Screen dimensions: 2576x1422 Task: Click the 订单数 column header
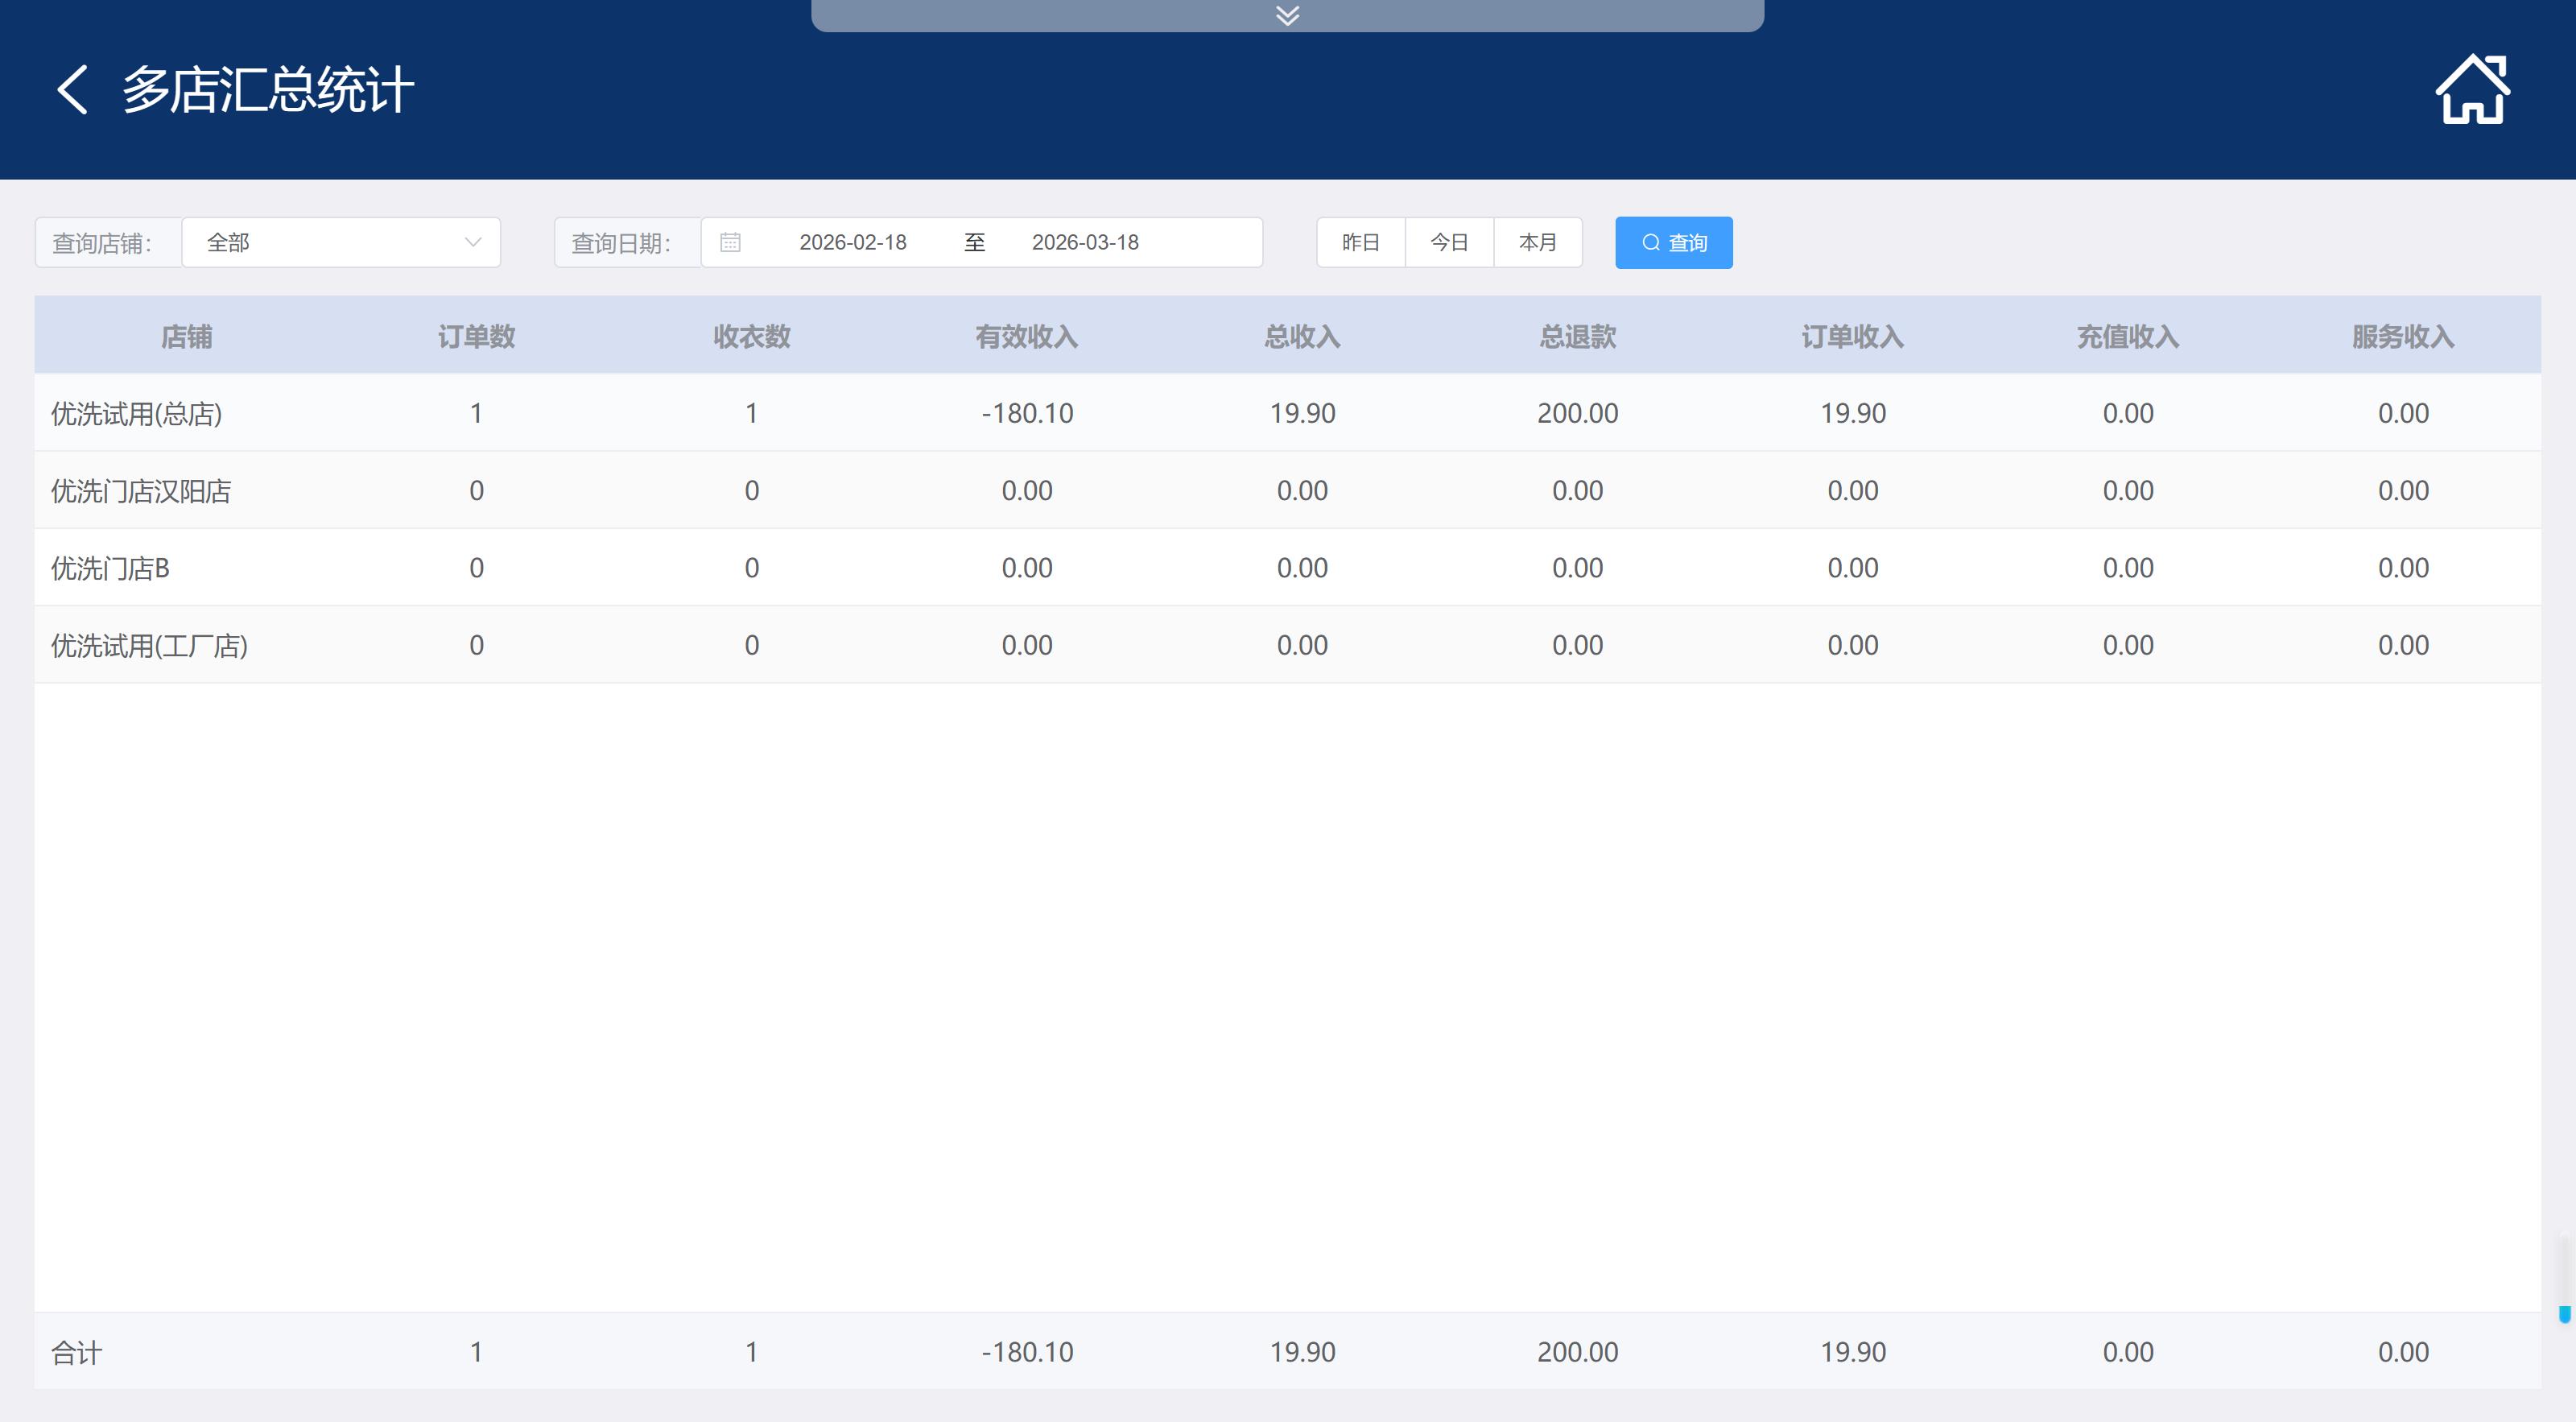pyautogui.click(x=476, y=336)
